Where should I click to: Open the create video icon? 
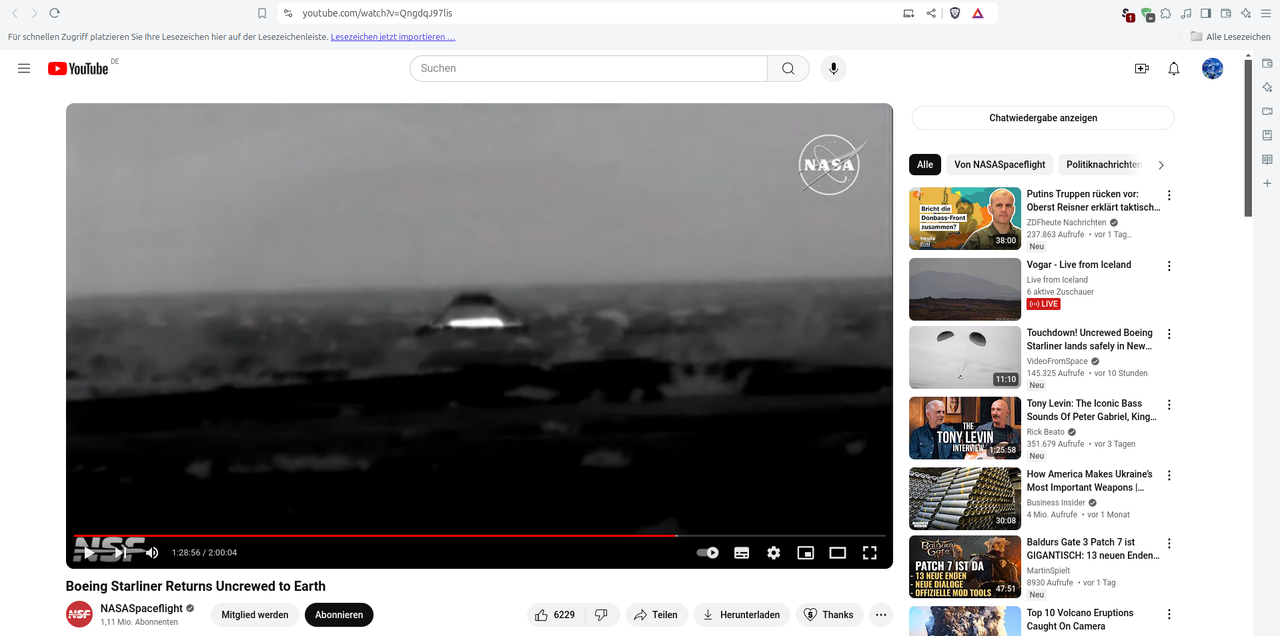tap(1141, 68)
